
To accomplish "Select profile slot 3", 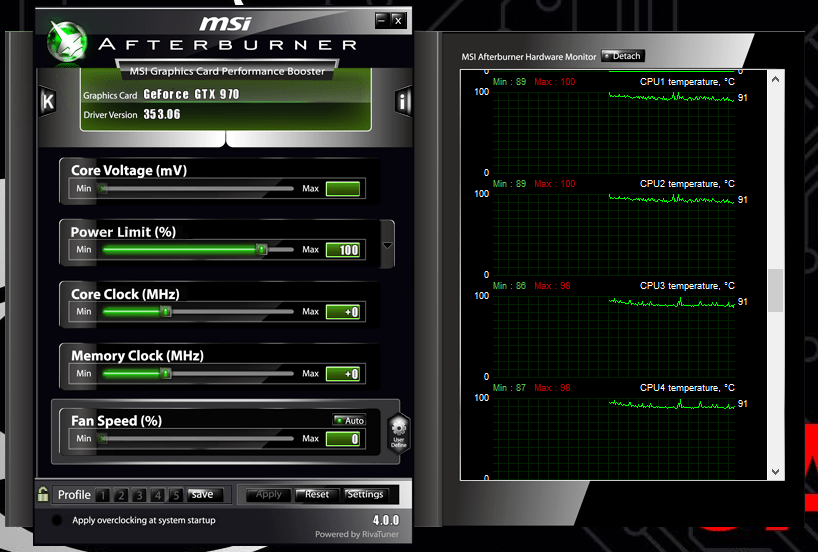I will tap(139, 495).
